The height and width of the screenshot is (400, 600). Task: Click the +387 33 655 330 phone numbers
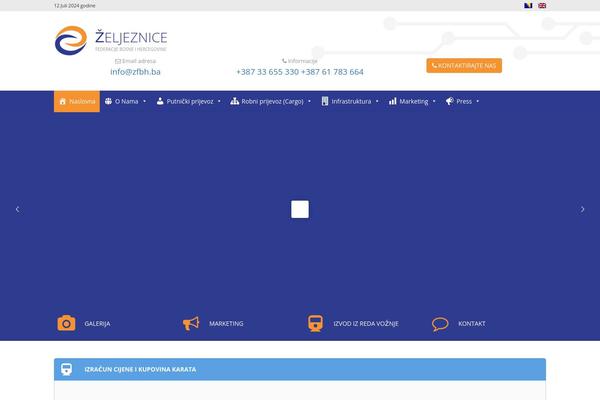(300, 72)
